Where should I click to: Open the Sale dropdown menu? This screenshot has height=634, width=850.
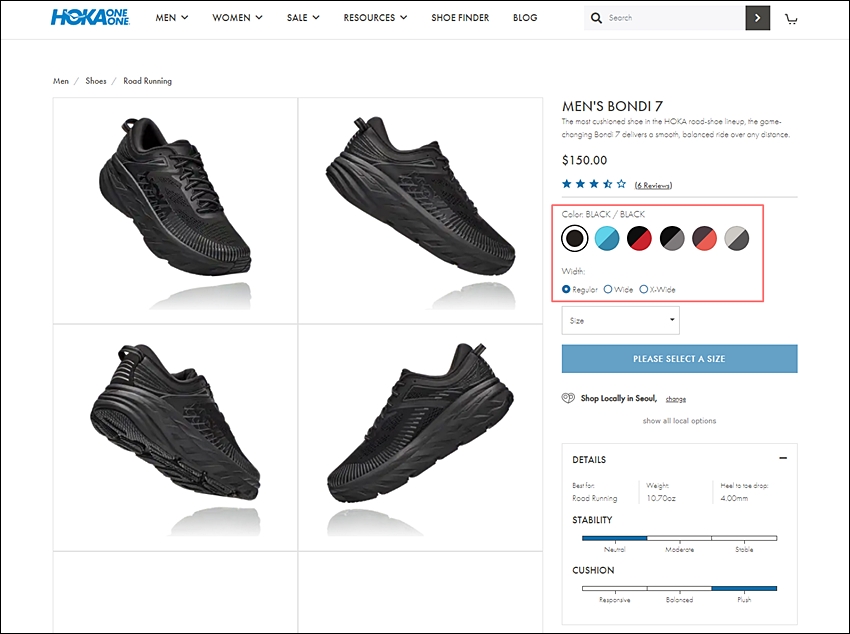coord(303,18)
